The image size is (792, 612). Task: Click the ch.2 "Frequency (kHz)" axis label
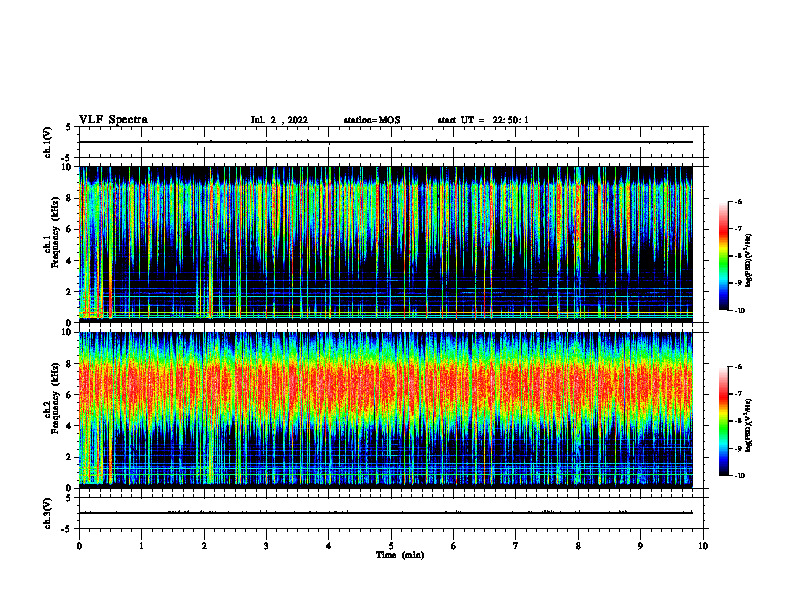pyautogui.click(x=55, y=397)
